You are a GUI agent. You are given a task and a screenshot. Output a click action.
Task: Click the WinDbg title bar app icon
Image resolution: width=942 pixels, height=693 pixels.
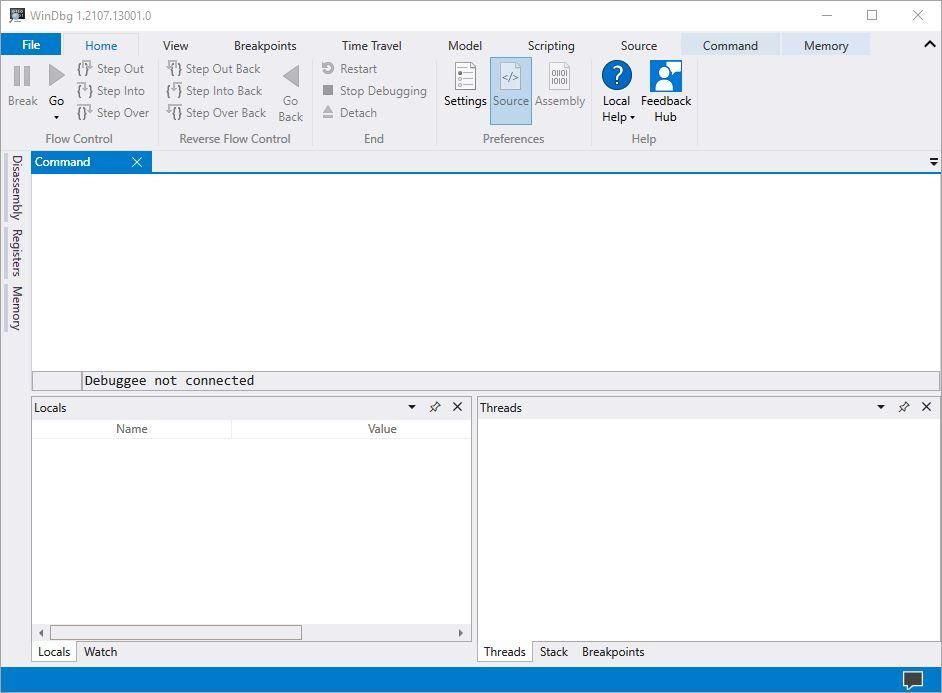click(17, 16)
